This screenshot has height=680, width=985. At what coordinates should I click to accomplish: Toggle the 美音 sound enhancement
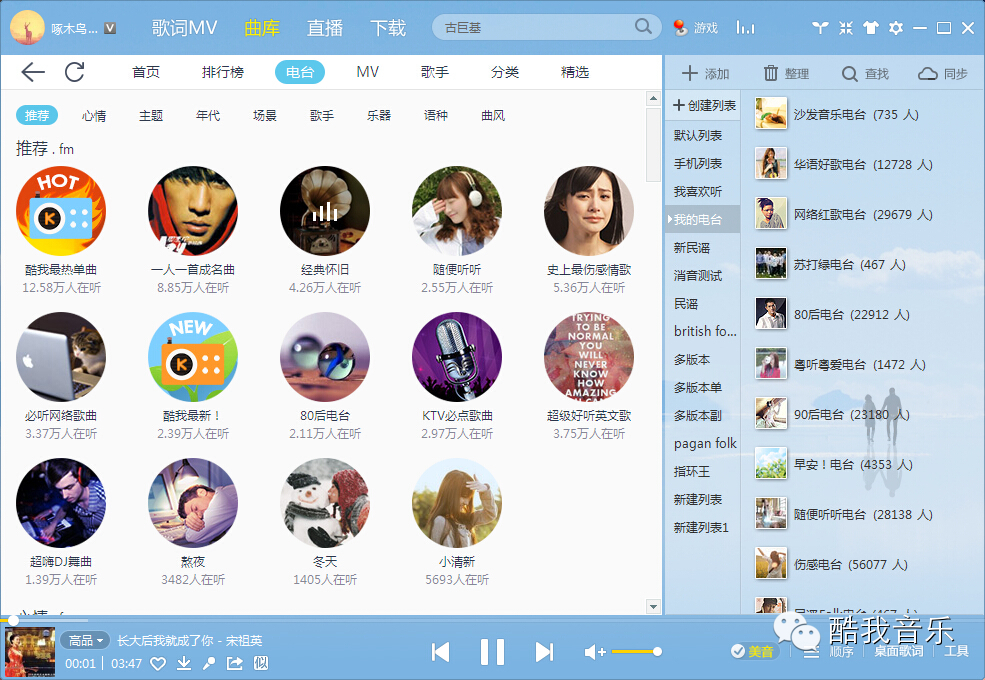click(x=753, y=652)
